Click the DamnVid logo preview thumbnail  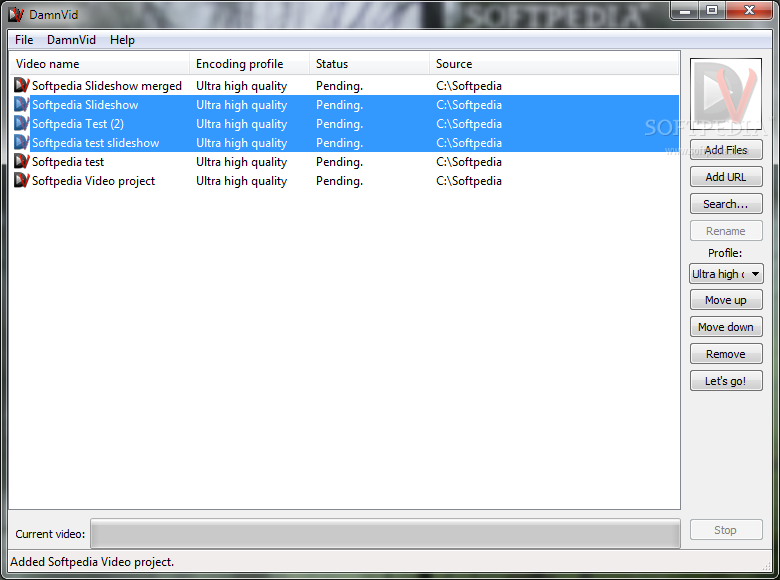[725, 94]
